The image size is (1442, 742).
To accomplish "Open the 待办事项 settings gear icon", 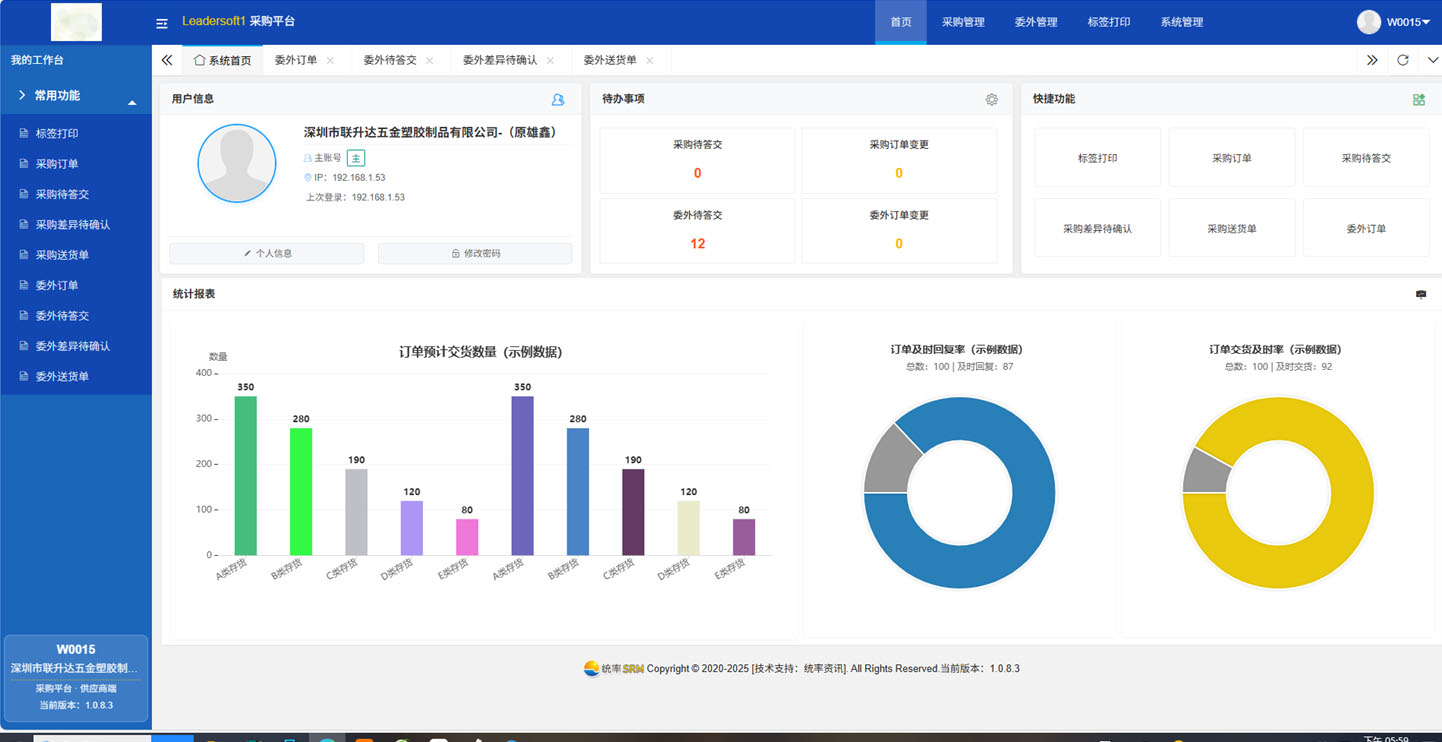I will [991, 99].
